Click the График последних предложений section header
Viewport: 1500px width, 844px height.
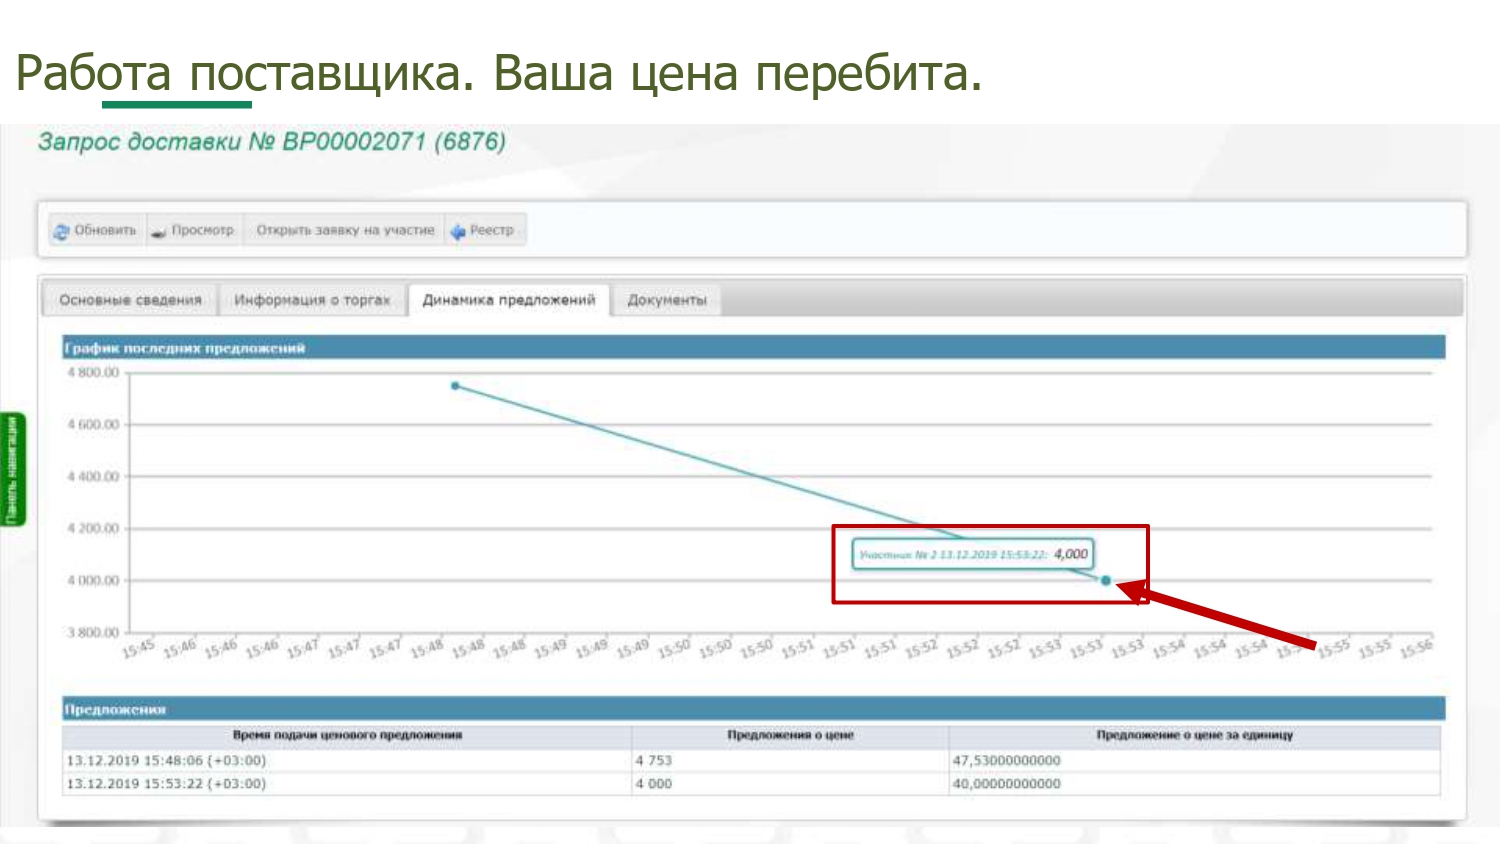click(x=185, y=348)
